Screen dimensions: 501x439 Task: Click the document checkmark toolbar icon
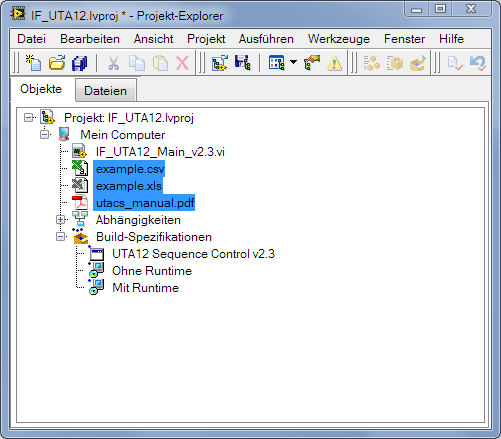click(455, 63)
